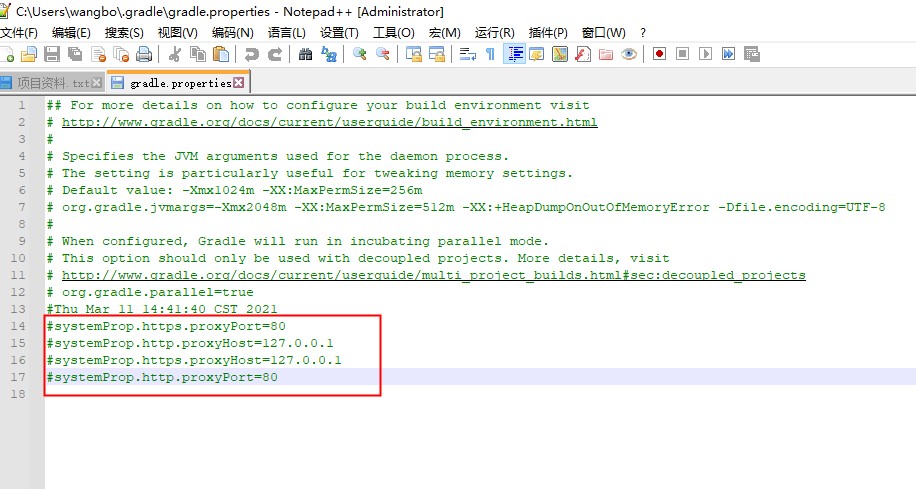Image resolution: width=916 pixels, height=489 pixels.
Task: Click the http.proxyPort=80 line
Action: coord(162,377)
